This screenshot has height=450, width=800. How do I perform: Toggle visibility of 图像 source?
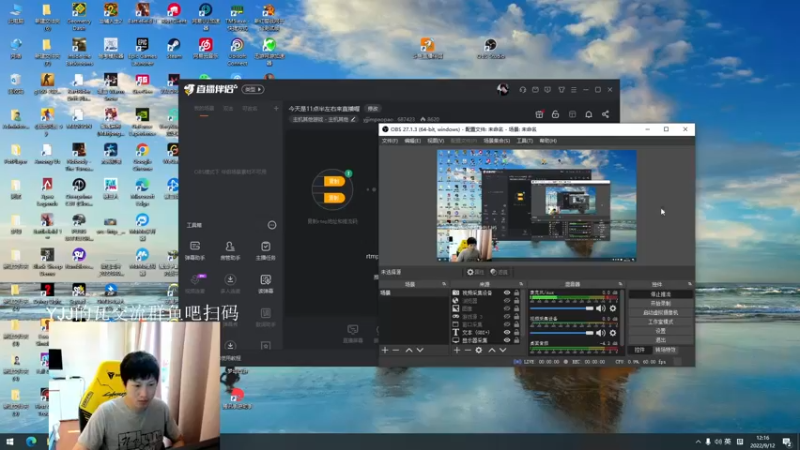pos(507,309)
